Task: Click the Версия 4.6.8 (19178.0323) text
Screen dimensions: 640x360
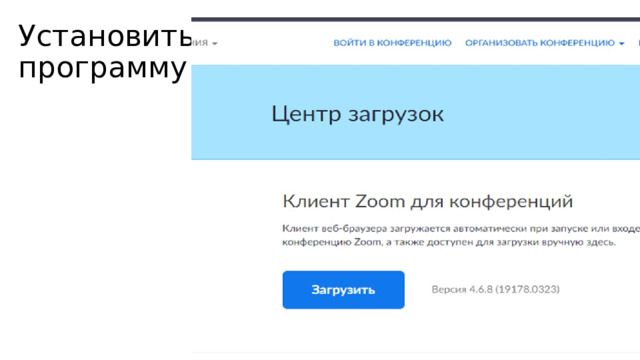Action: point(496,289)
